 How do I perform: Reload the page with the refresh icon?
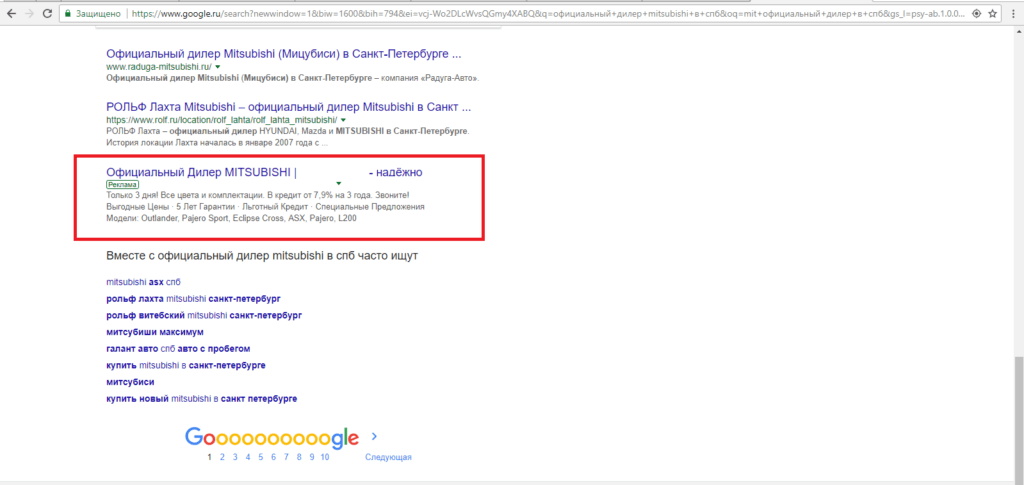[x=47, y=13]
